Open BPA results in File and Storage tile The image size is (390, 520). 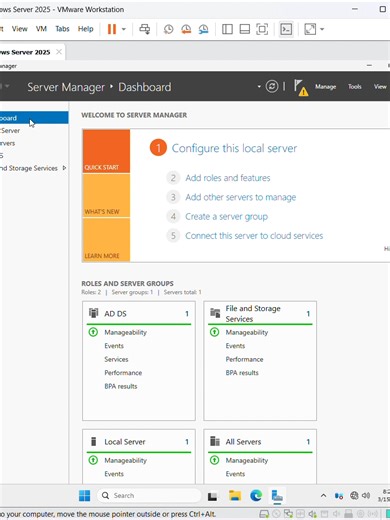[x=242, y=373]
